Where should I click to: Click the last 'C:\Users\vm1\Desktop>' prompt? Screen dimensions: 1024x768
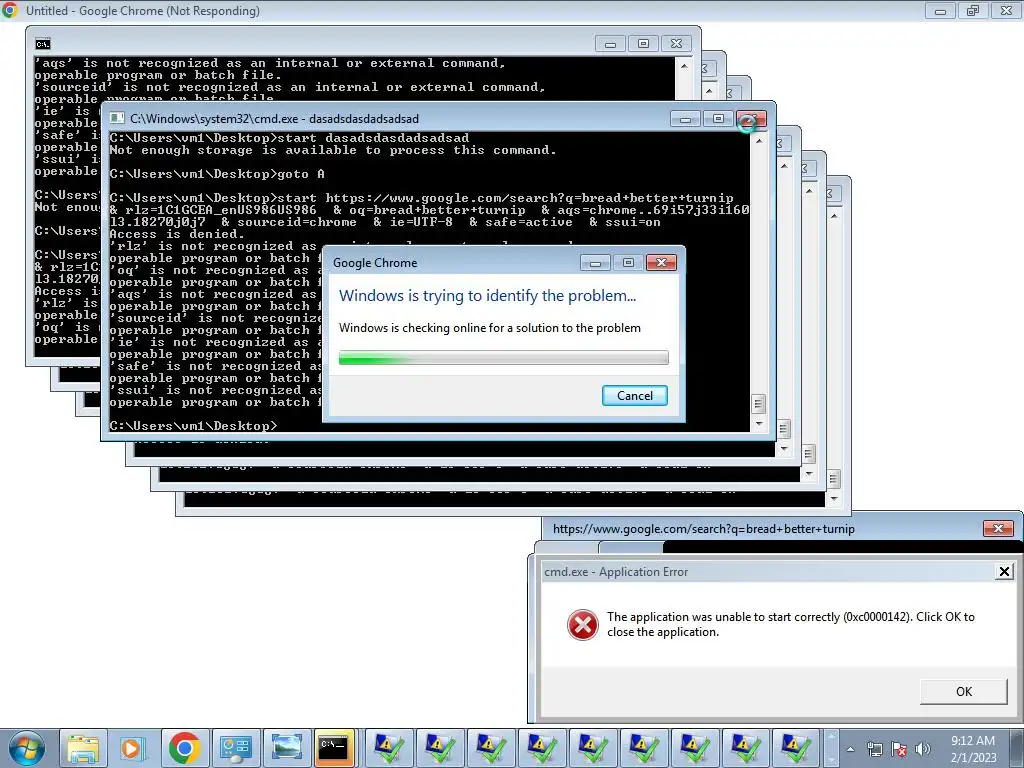click(193, 426)
